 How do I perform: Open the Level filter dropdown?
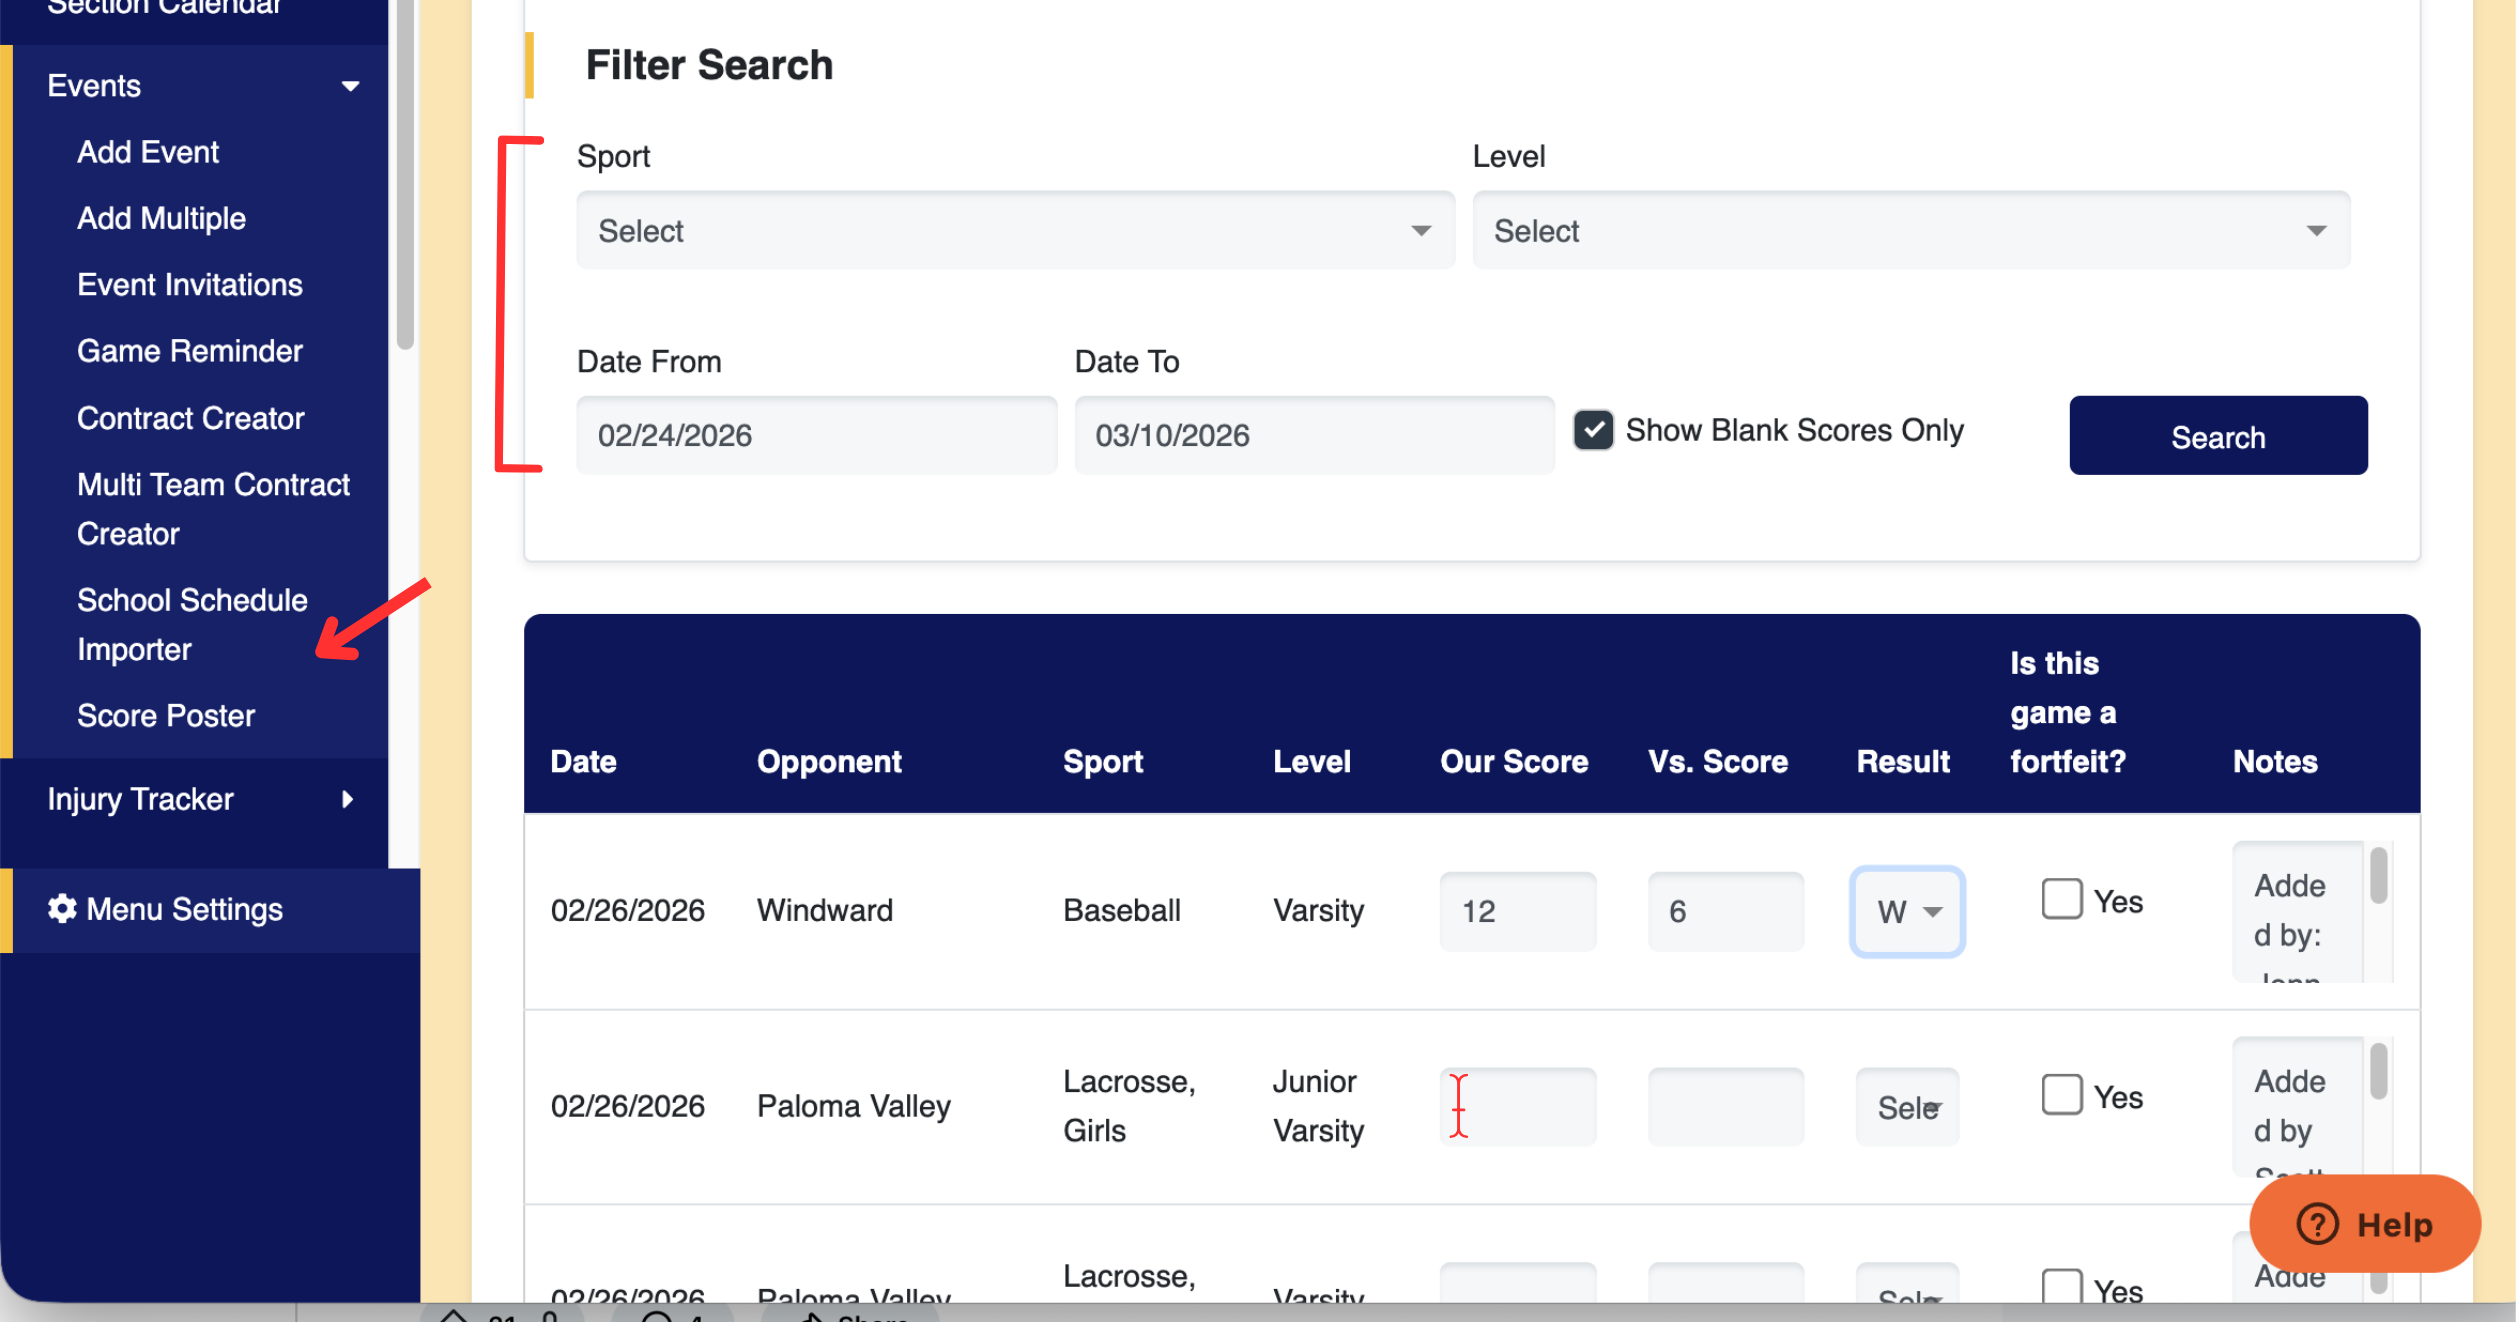1910,231
